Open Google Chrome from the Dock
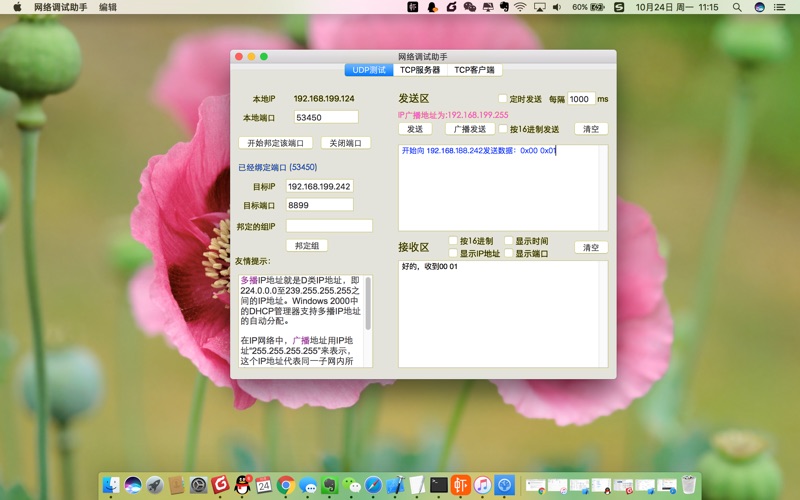Image resolution: width=800 pixels, height=500 pixels. pos(286,485)
